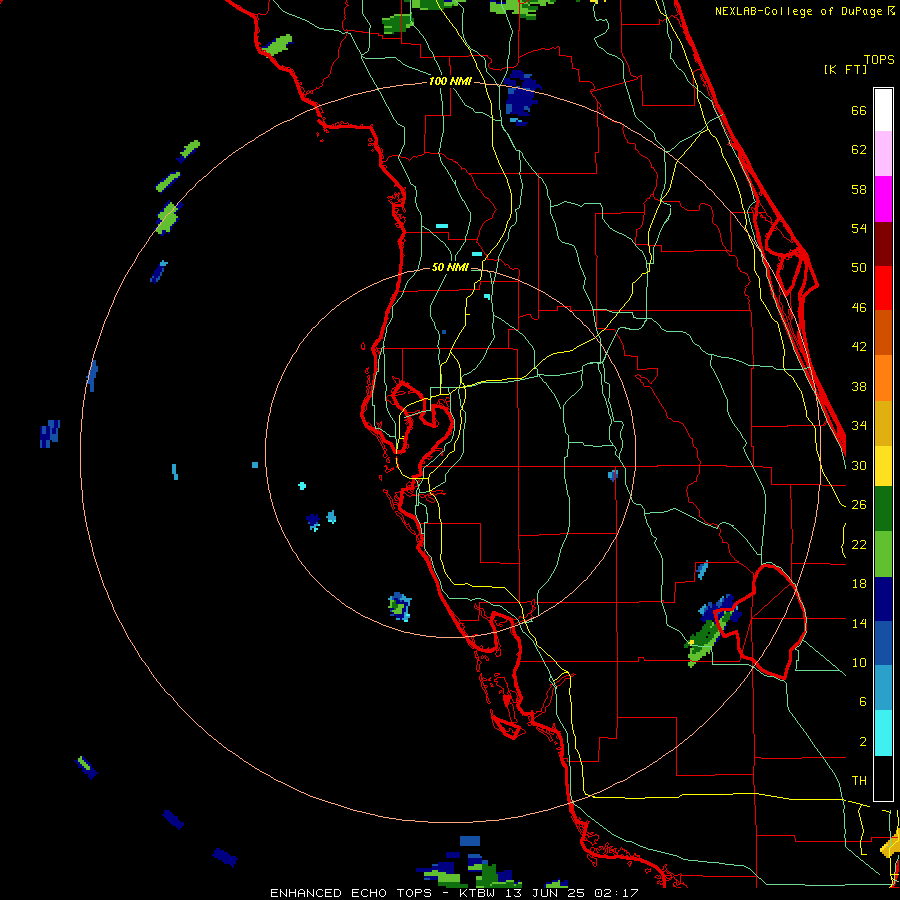The height and width of the screenshot is (900, 900).
Task: Click the gold legend color band
Action: [x=883, y=423]
